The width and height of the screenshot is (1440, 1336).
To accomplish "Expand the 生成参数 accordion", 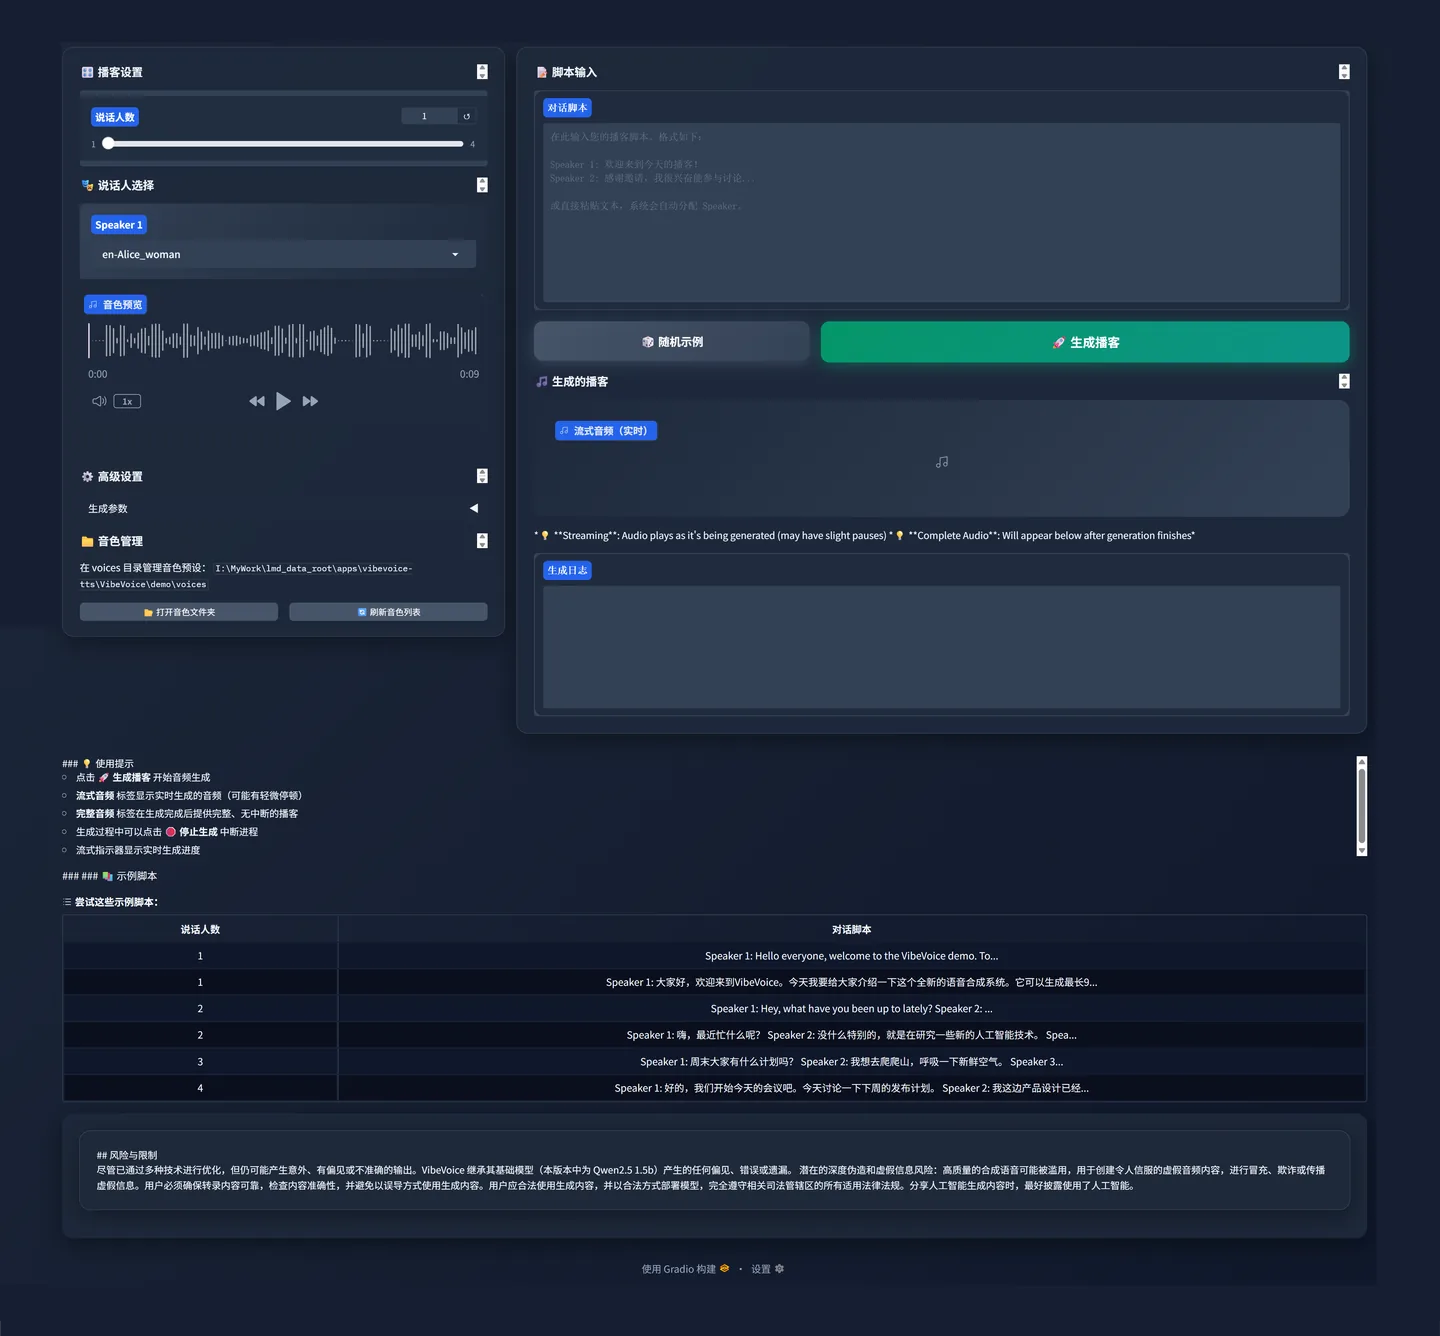I will pos(283,508).
